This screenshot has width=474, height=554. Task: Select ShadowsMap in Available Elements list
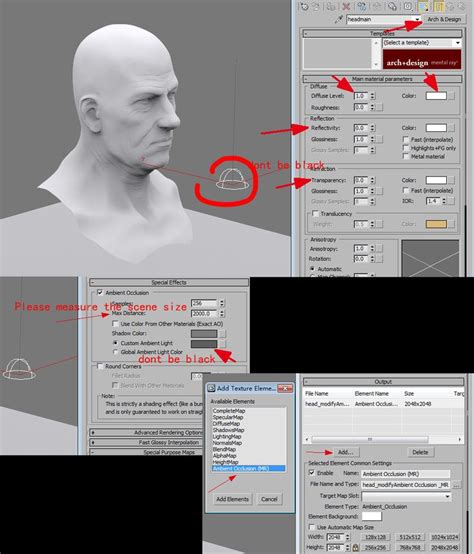(228, 430)
